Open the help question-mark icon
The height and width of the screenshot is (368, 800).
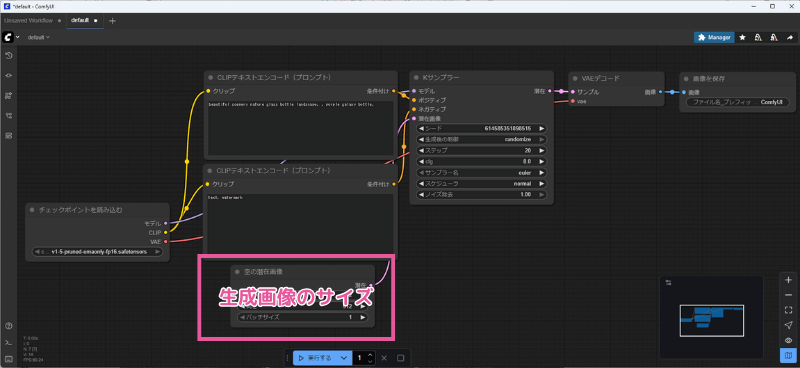[8, 326]
